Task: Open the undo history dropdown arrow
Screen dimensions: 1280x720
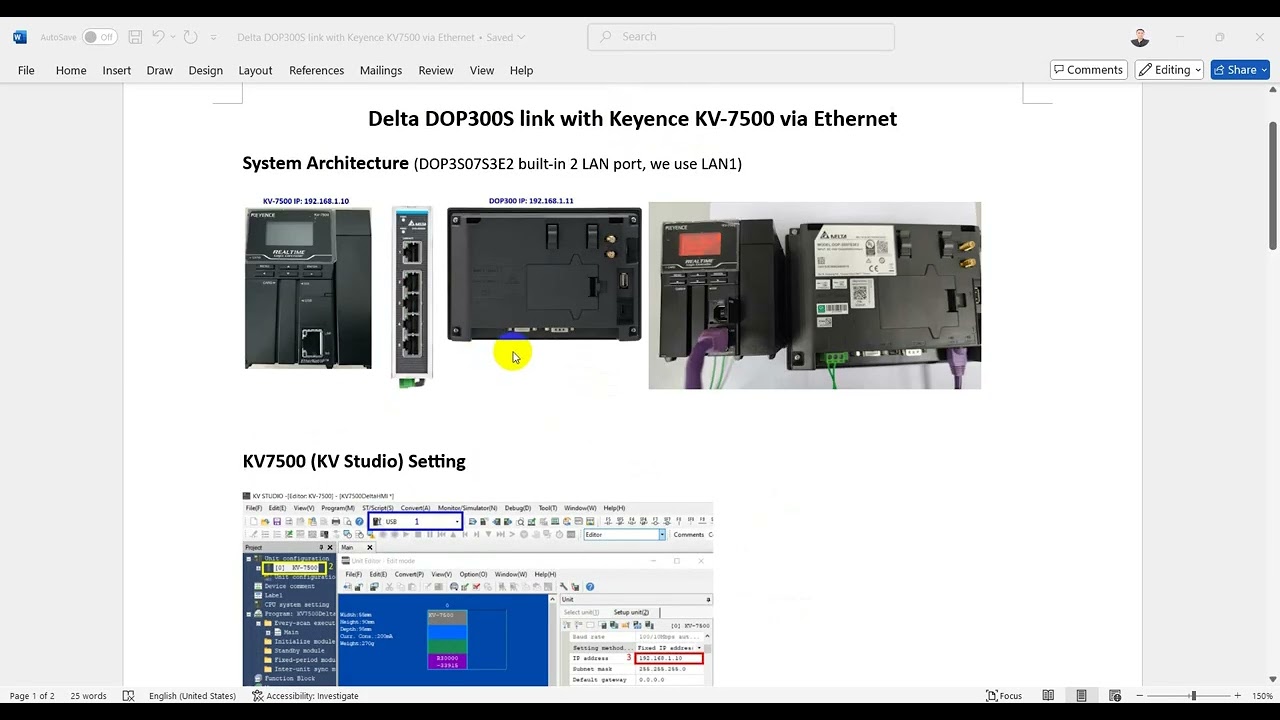Action: coord(173,37)
